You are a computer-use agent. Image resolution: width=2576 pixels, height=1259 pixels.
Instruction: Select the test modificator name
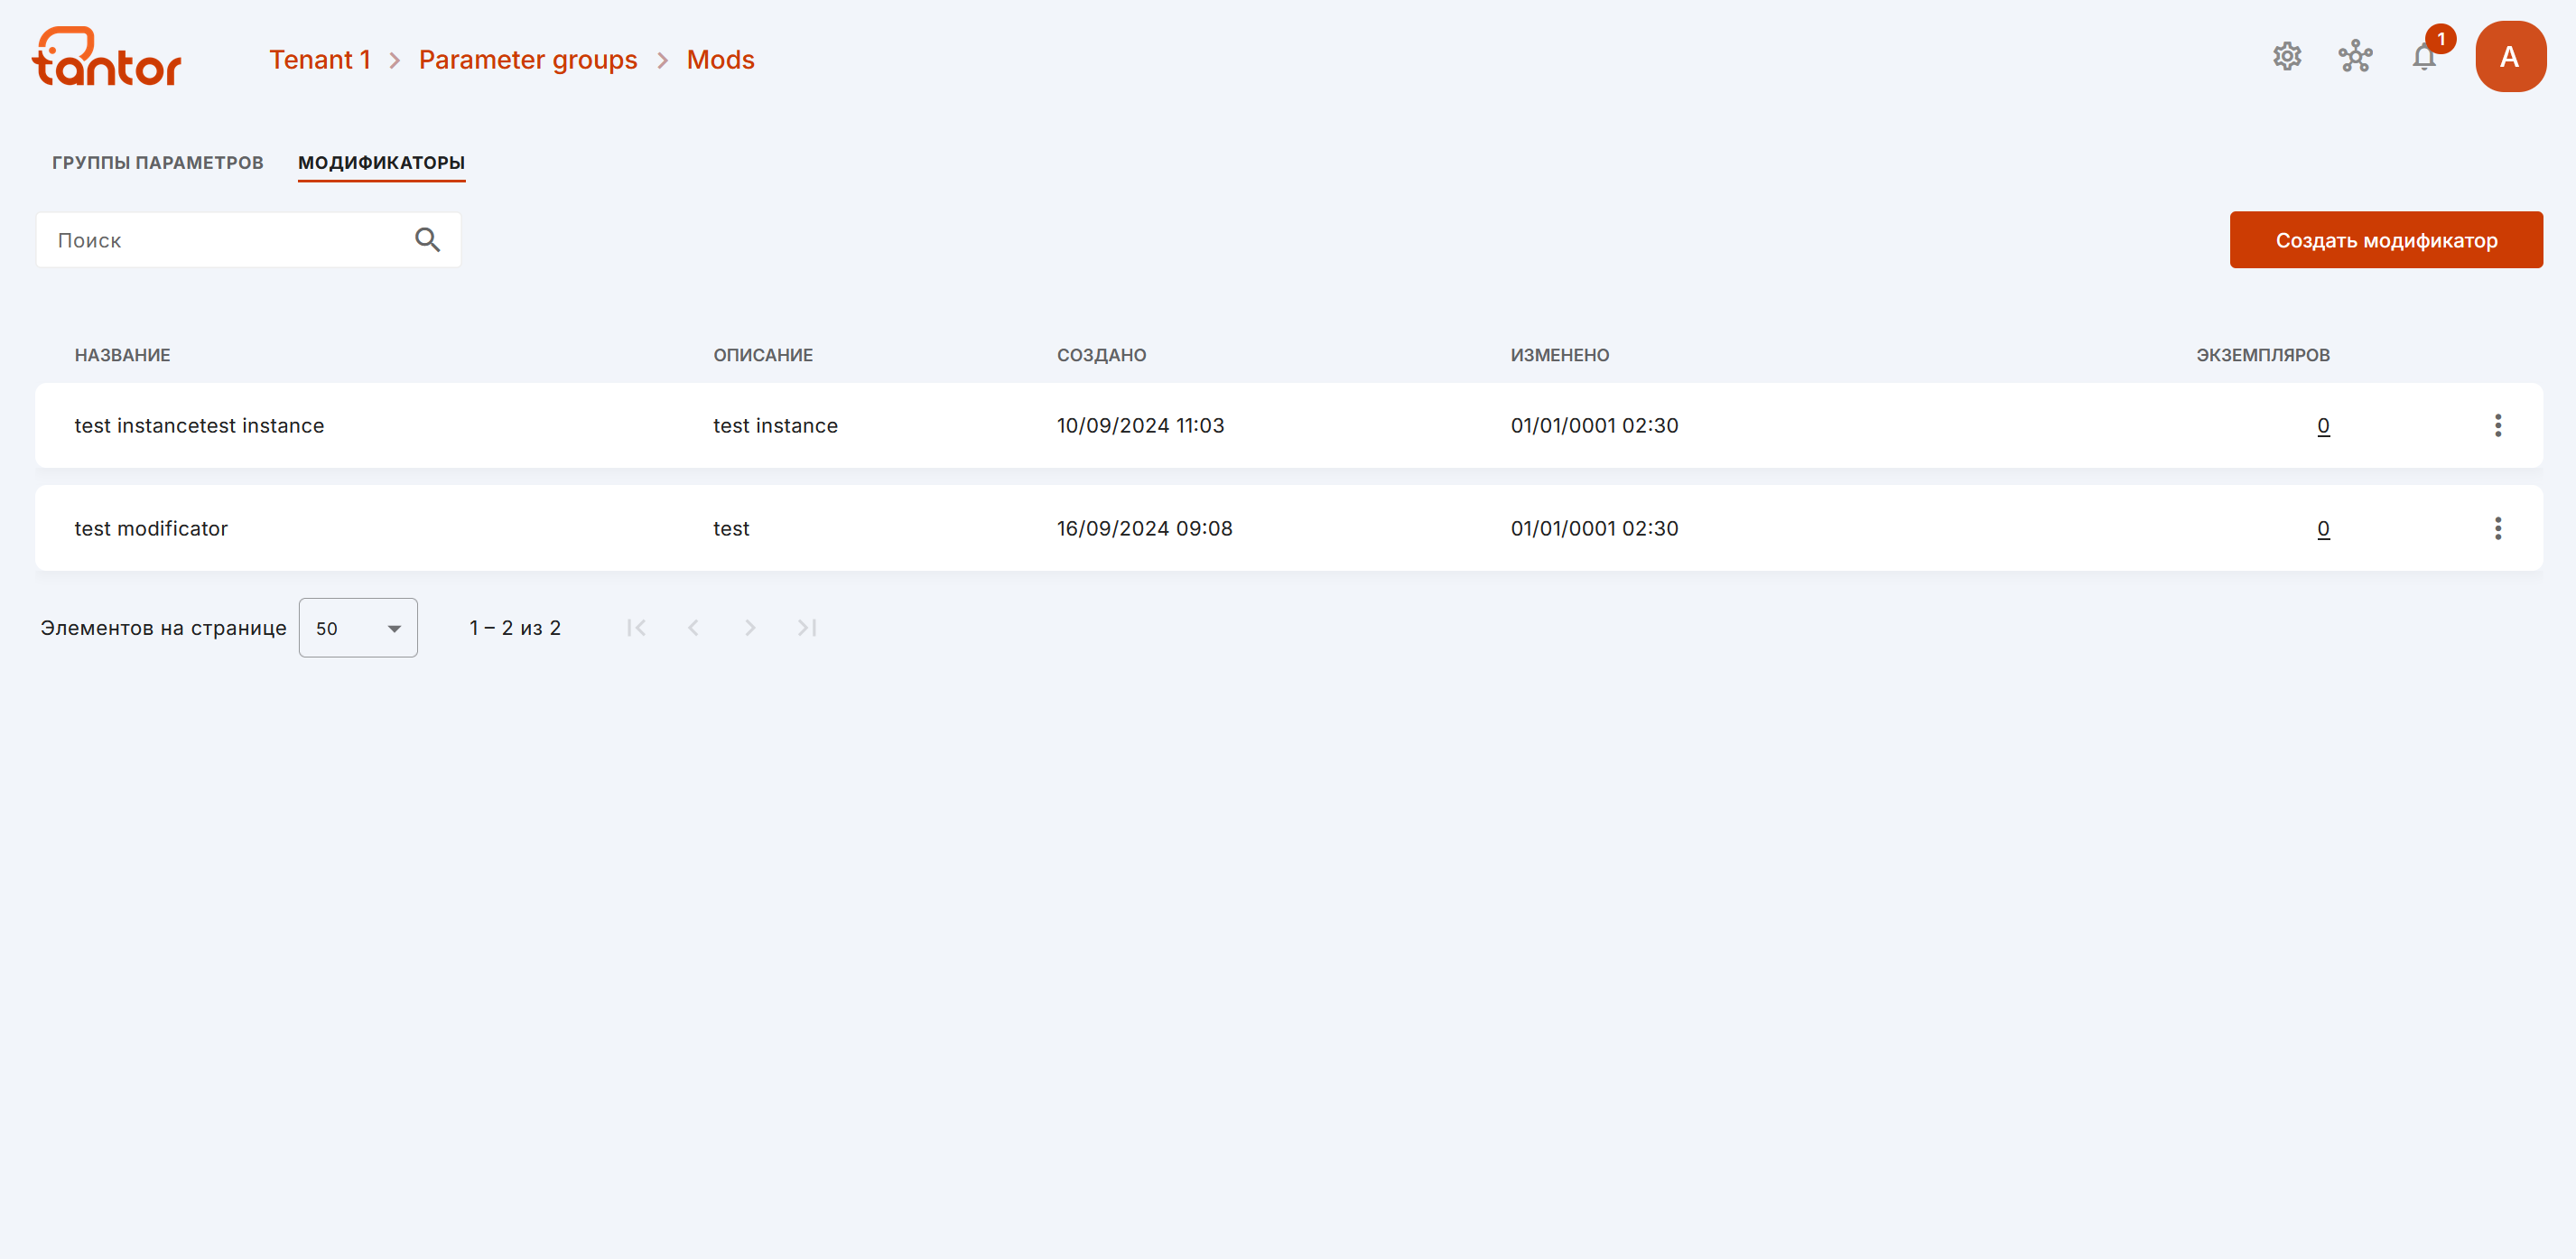click(x=151, y=529)
